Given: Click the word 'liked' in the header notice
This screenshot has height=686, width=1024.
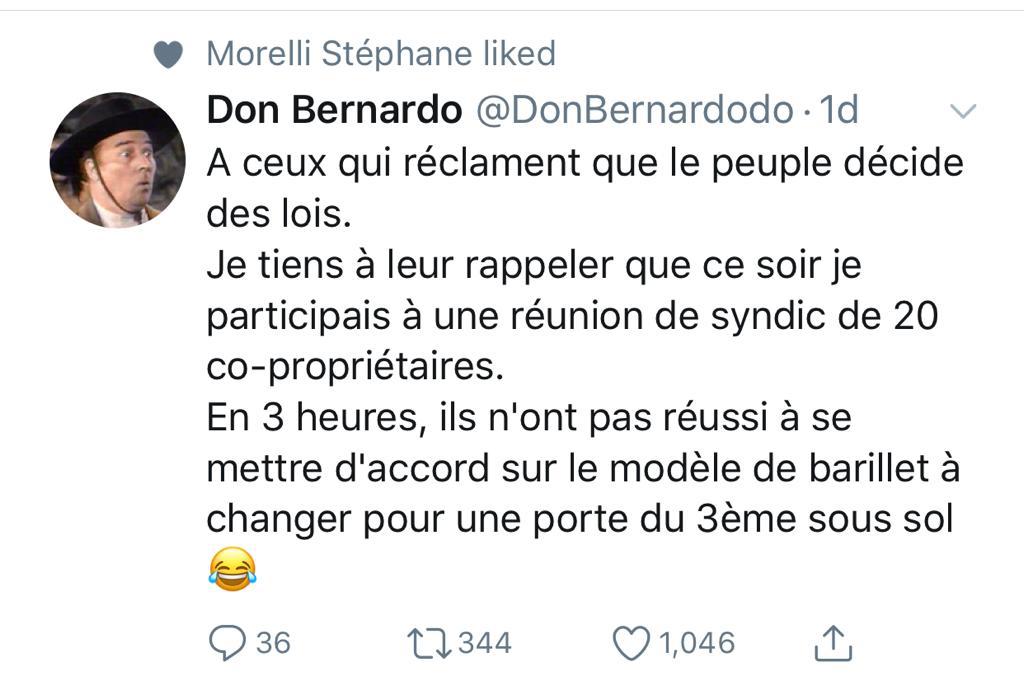Looking at the screenshot, I should tap(520, 53).
